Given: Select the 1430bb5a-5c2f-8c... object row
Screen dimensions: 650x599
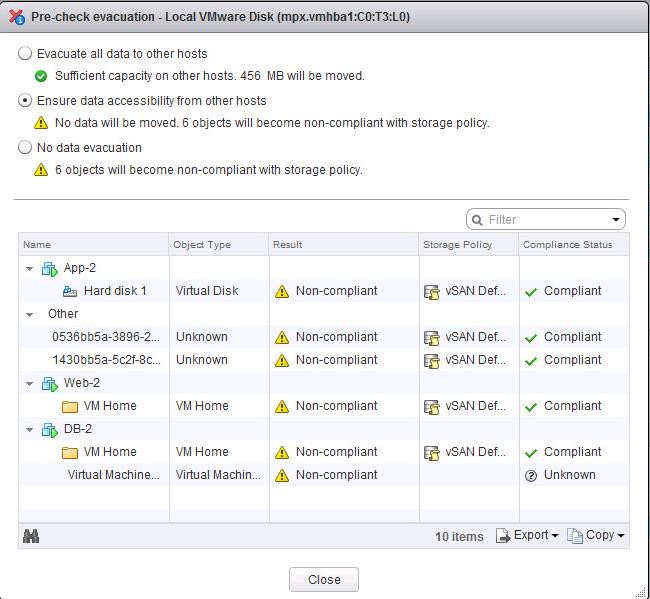Looking at the screenshot, I should point(324,360).
